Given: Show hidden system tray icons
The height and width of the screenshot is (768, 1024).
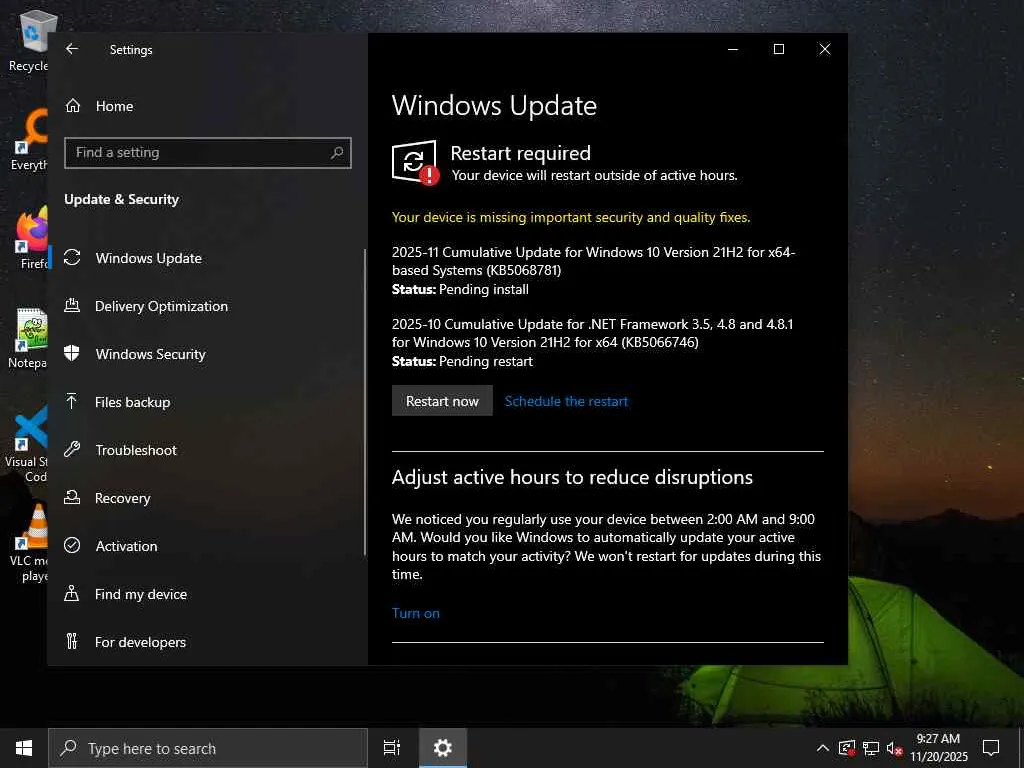Looking at the screenshot, I should [x=823, y=748].
